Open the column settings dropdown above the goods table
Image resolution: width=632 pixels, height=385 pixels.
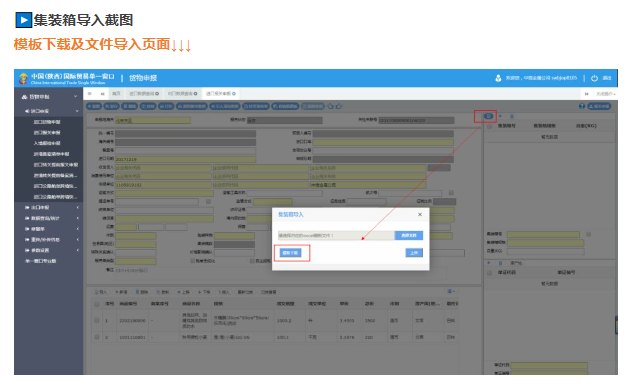pyautogui.click(x=451, y=291)
